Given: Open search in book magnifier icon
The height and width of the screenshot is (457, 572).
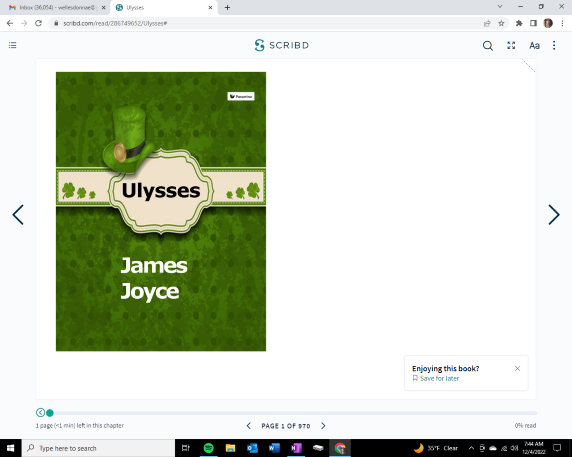Looking at the screenshot, I should tap(488, 46).
